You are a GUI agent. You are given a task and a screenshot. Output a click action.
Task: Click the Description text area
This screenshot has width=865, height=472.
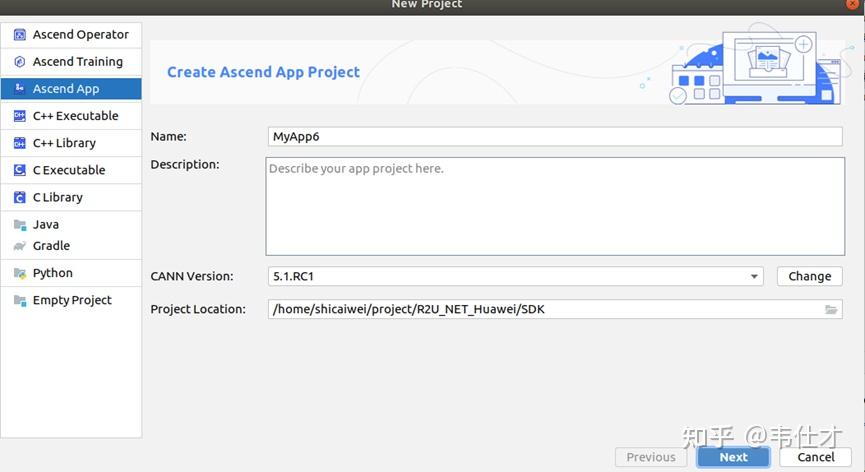[555, 205]
